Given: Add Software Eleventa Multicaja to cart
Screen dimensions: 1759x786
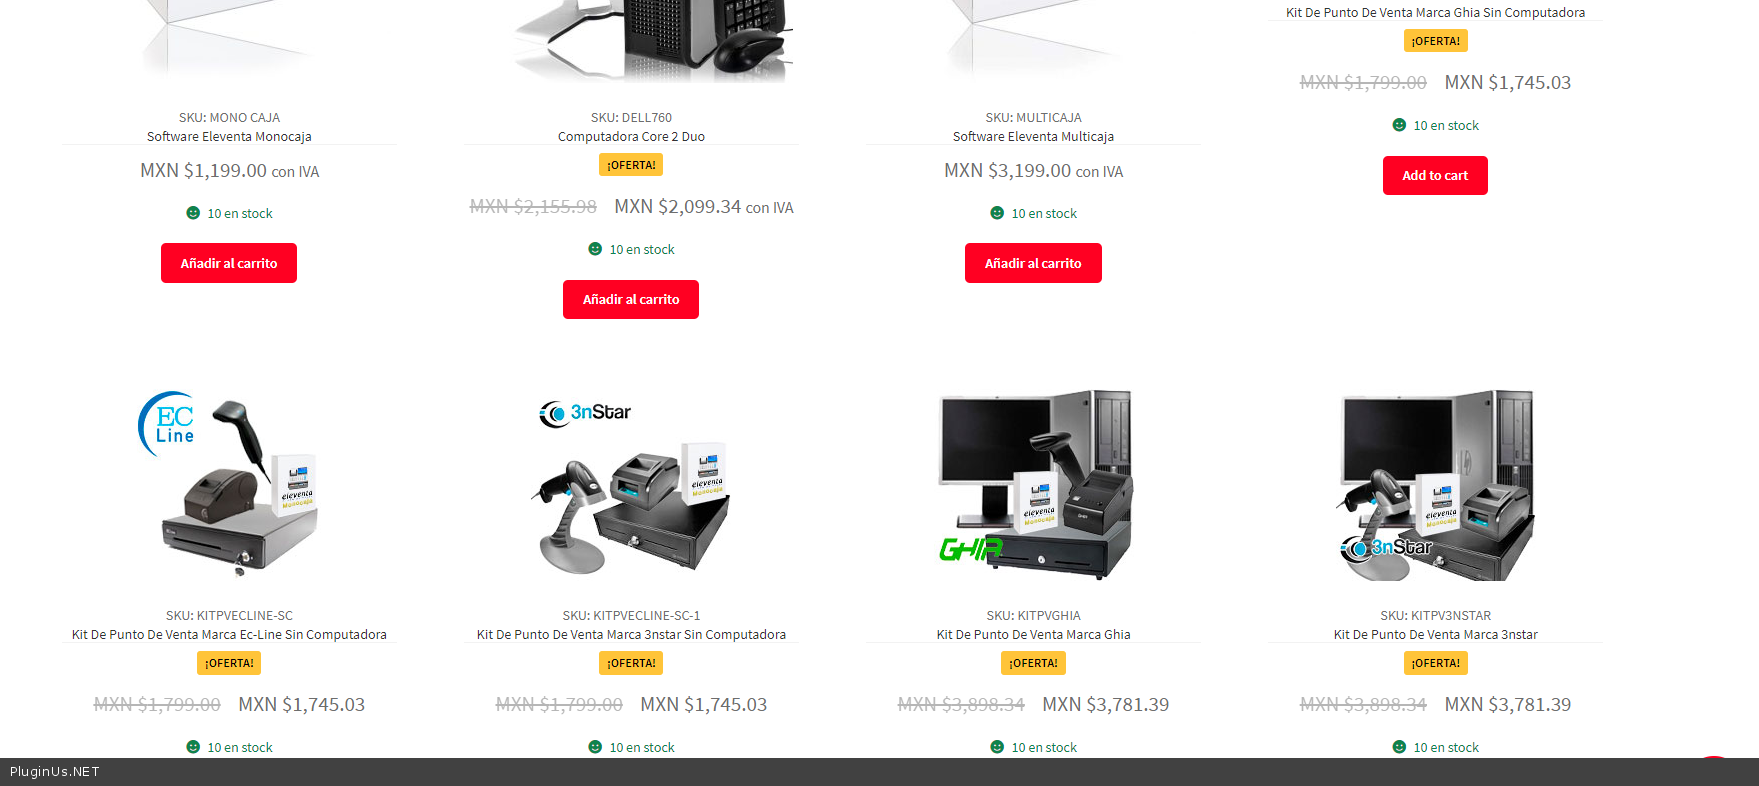Looking at the screenshot, I should 1033,263.
